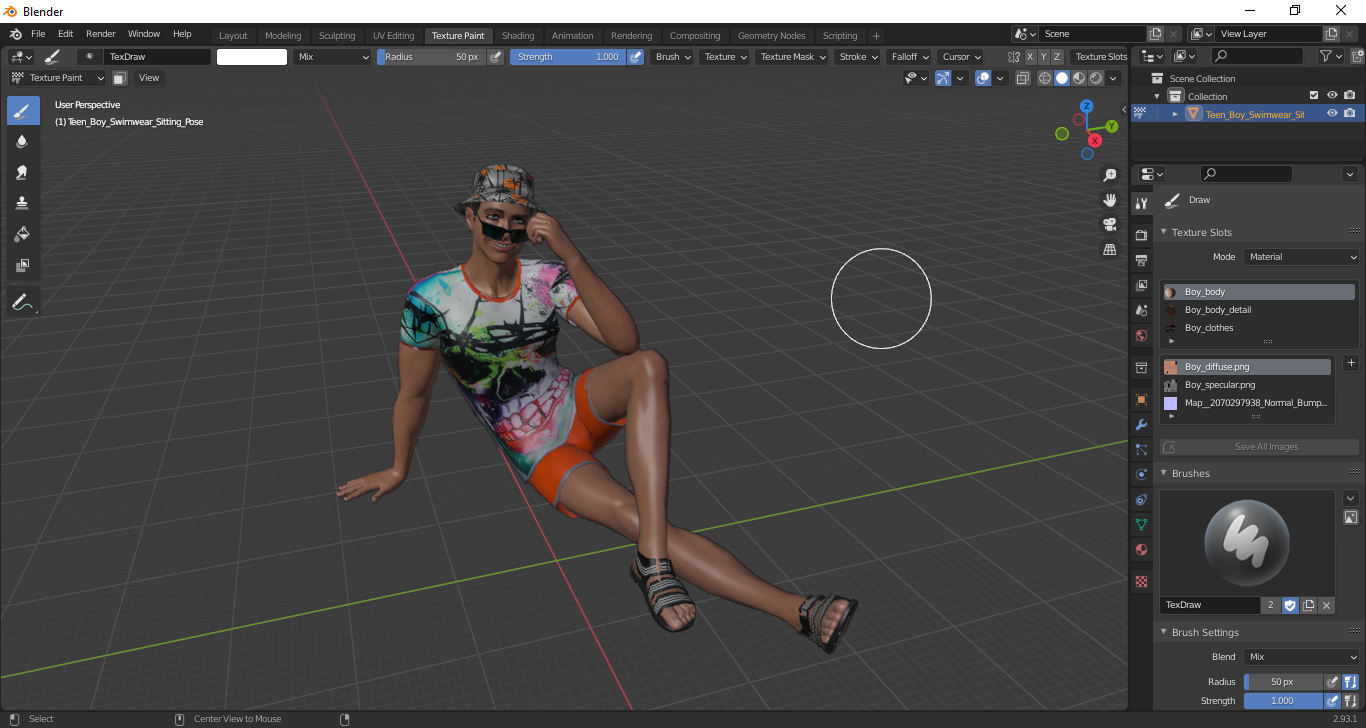This screenshot has height=728, width=1366.
Task: Switch to the UV Editing workspace tab
Action: tap(393, 36)
